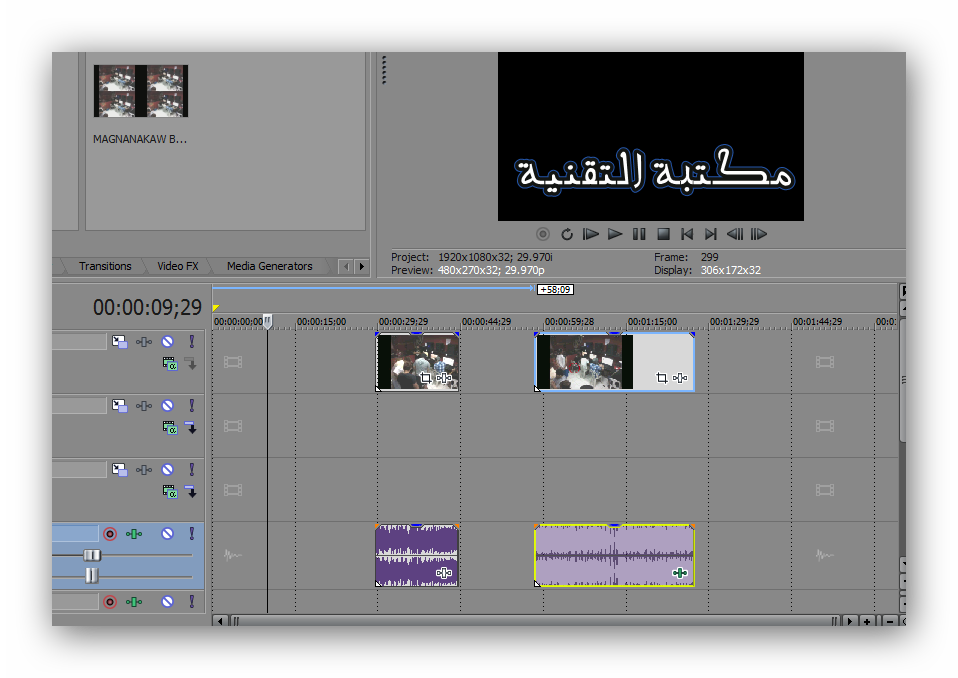Open Event FX on the selected video clip

coord(680,378)
